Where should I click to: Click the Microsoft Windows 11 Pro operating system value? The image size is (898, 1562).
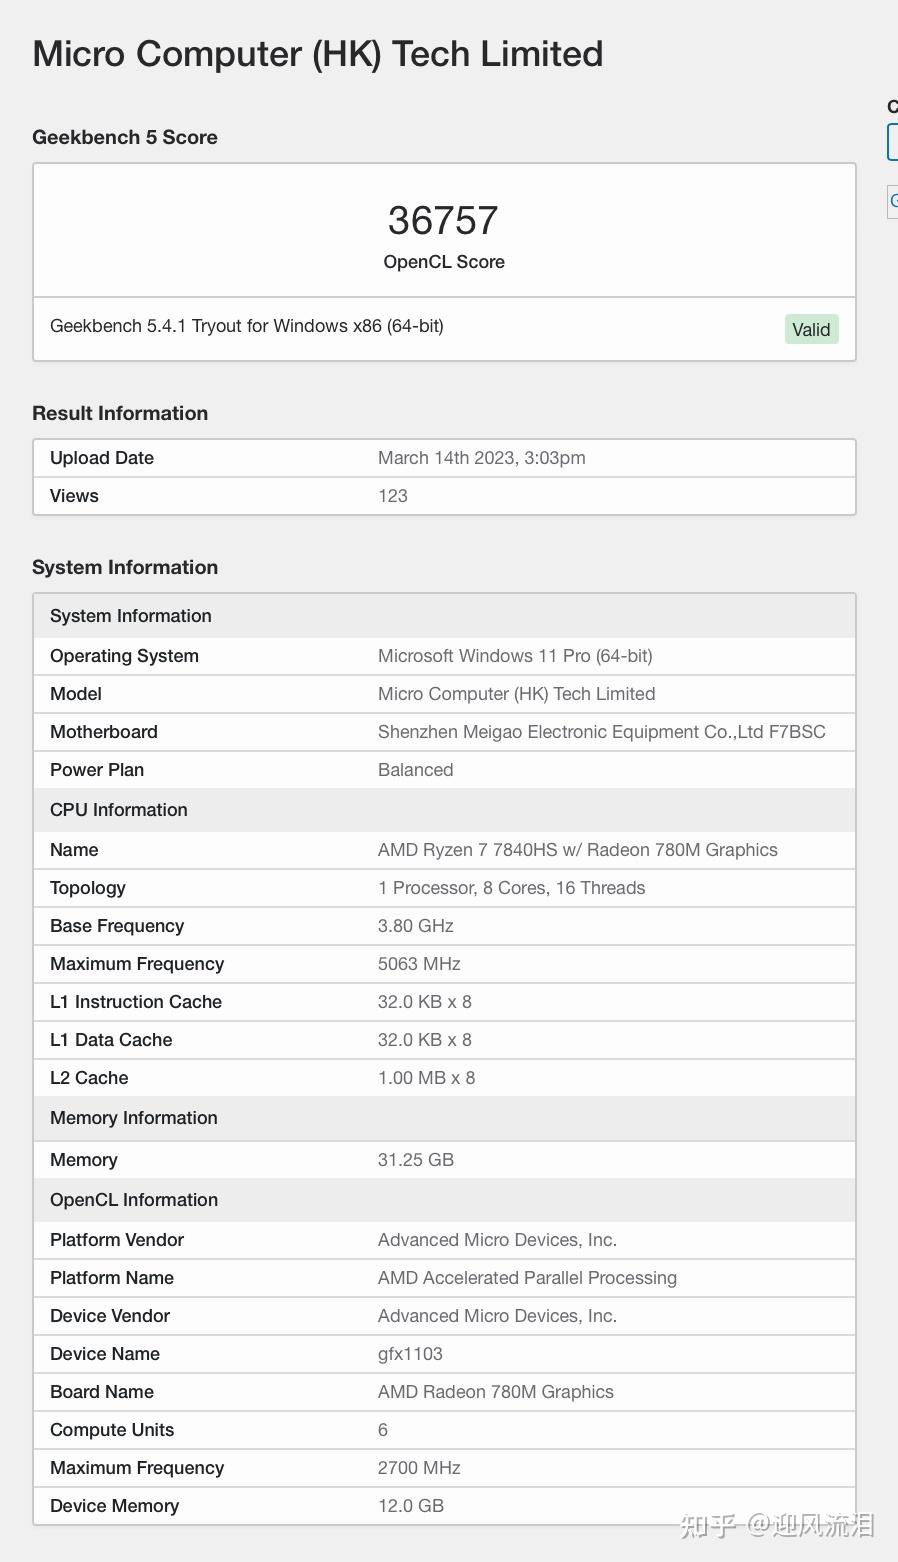(515, 656)
